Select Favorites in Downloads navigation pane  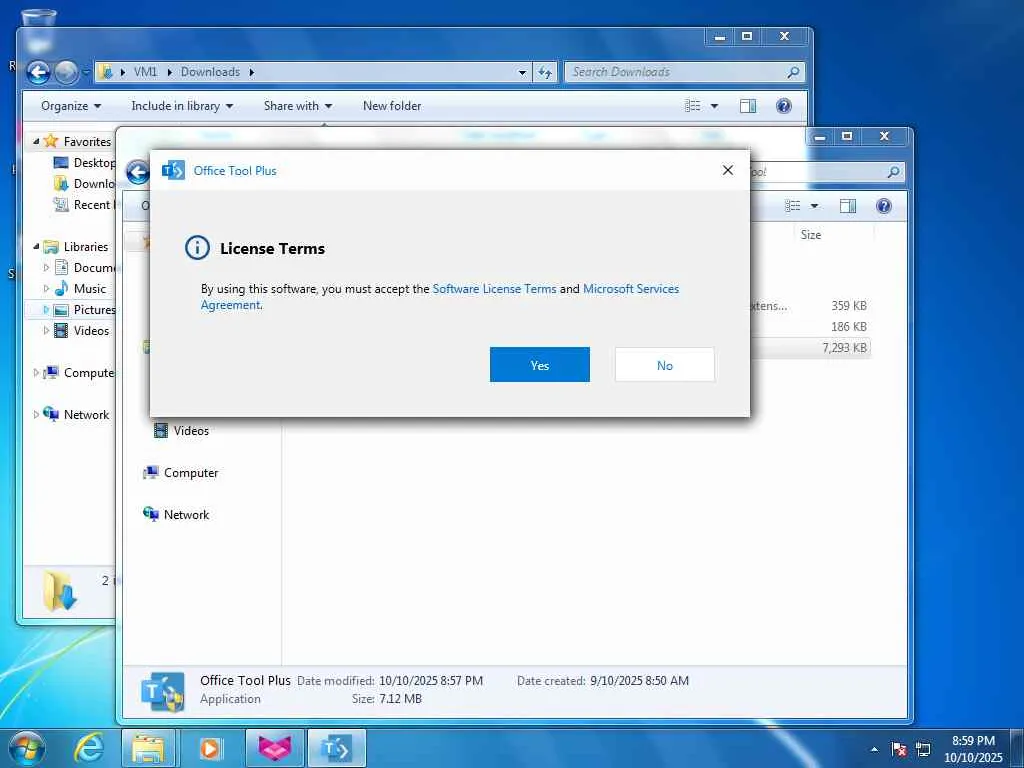point(87,142)
